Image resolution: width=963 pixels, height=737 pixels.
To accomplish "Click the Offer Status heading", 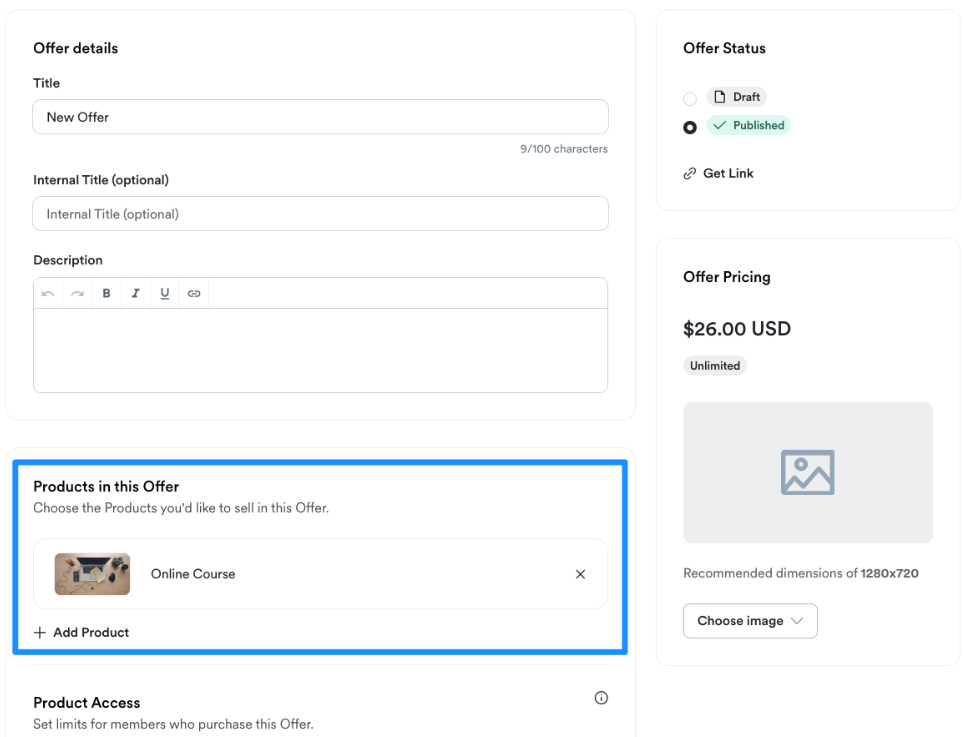I will [724, 48].
